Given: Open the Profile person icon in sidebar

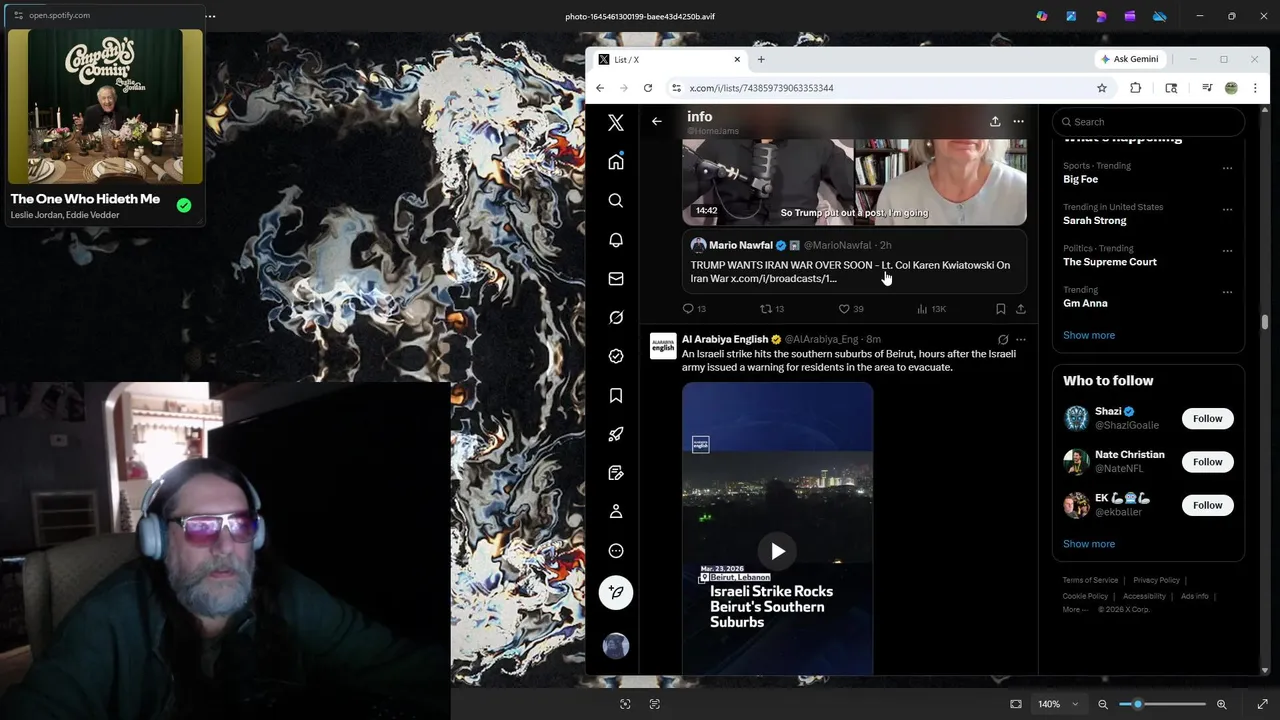Looking at the screenshot, I should 616,511.
